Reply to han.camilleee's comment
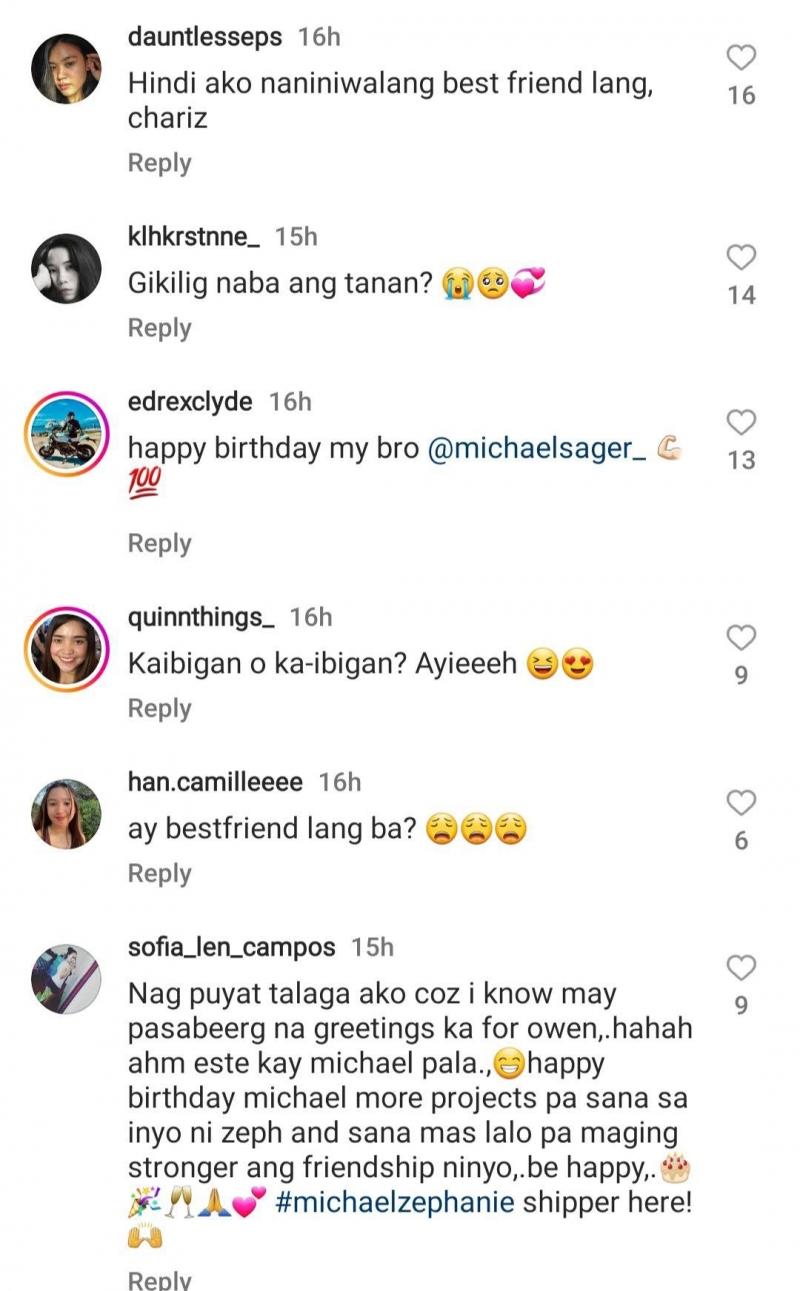 (159, 873)
